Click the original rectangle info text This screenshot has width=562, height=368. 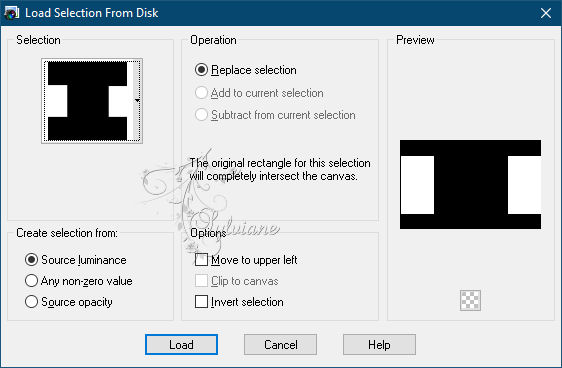click(x=280, y=169)
